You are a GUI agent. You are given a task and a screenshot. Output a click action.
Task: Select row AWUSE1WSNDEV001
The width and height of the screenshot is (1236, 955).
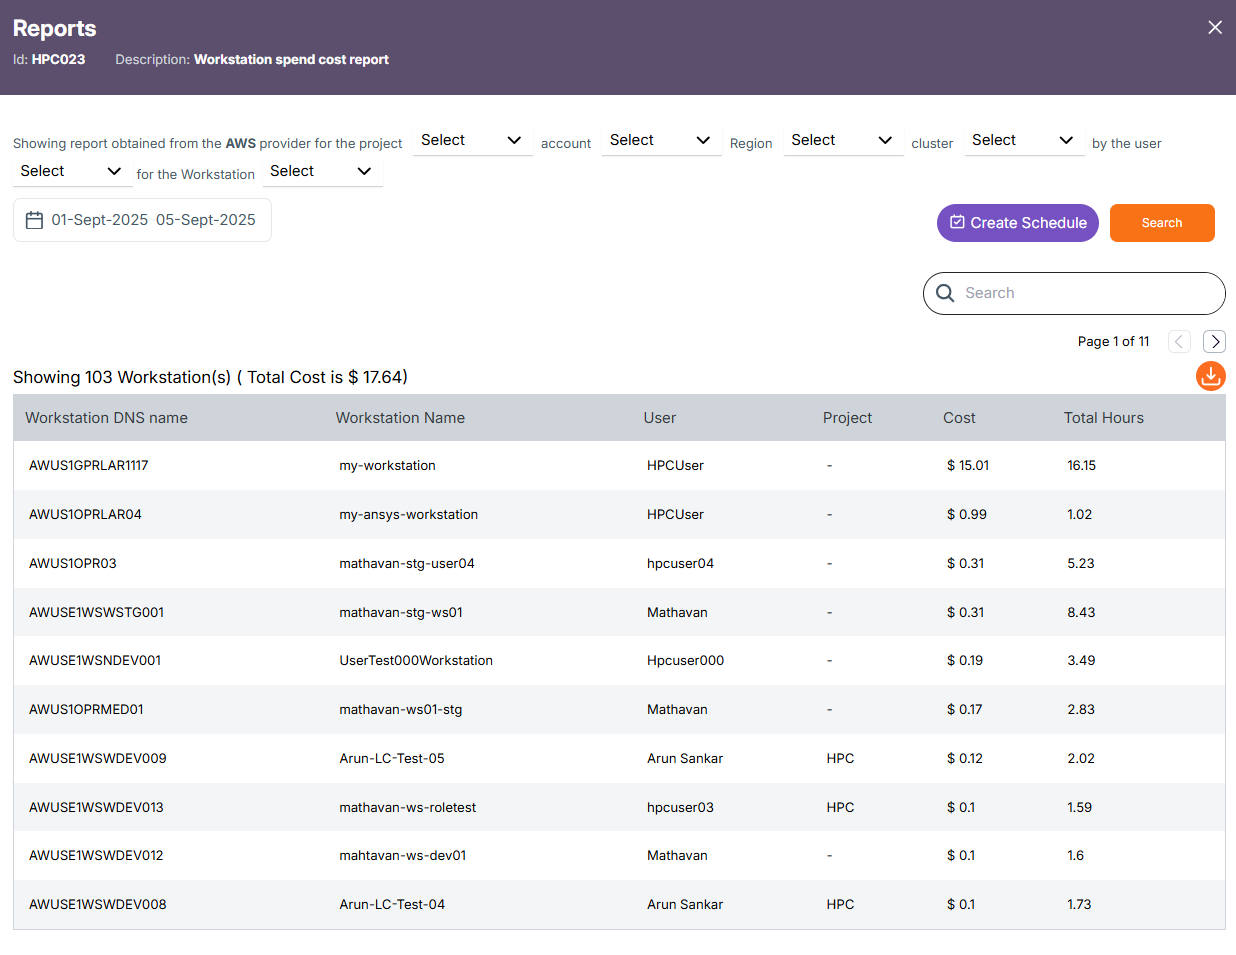click(x=619, y=660)
